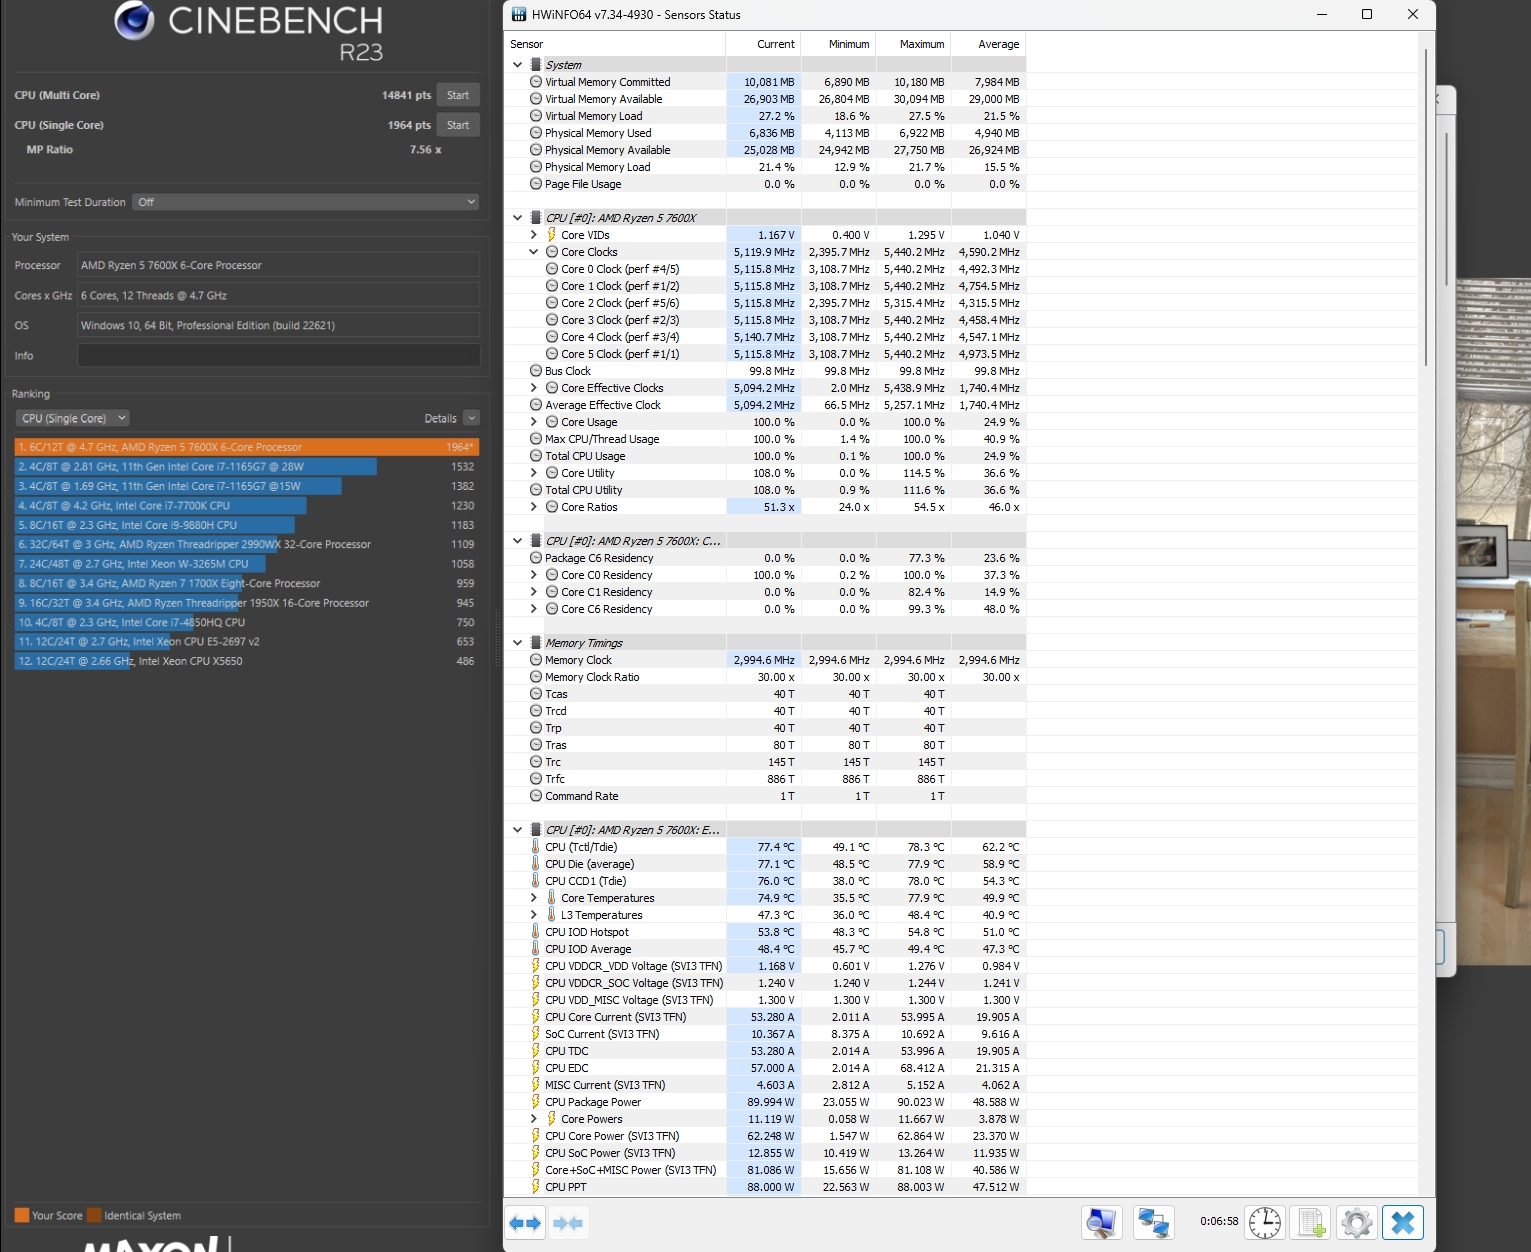Expand the Core VIDs row
The height and width of the screenshot is (1252, 1531).
(534, 235)
